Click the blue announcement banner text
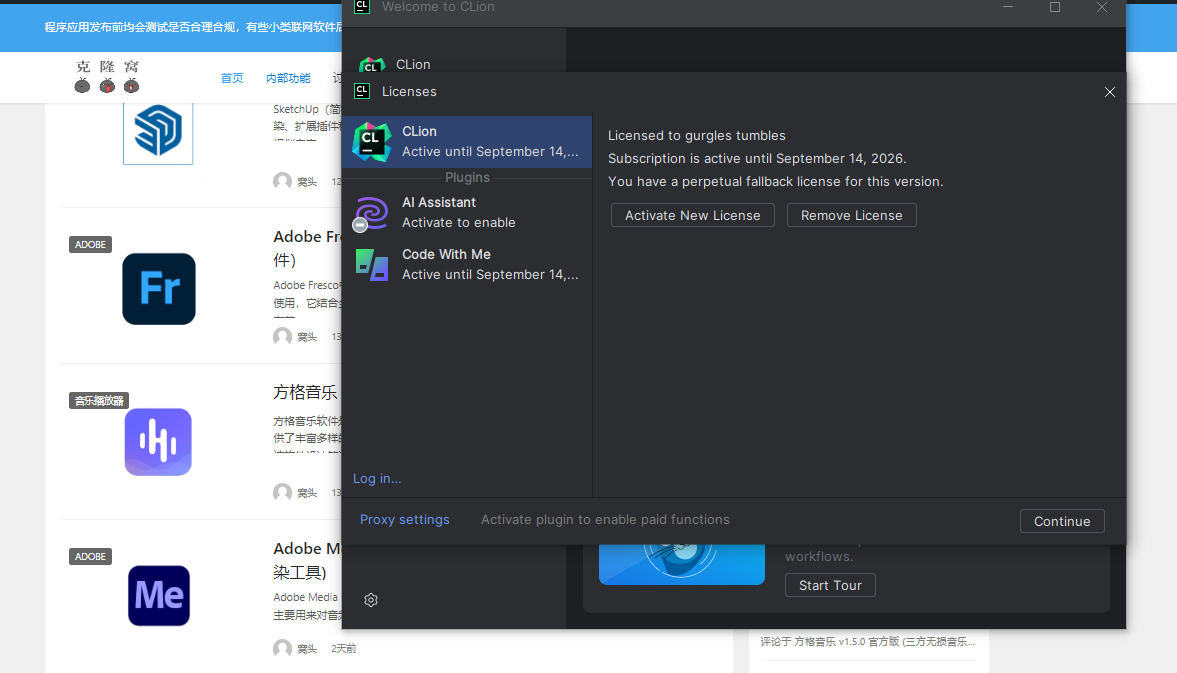1177x673 pixels. tap(193, 27)
